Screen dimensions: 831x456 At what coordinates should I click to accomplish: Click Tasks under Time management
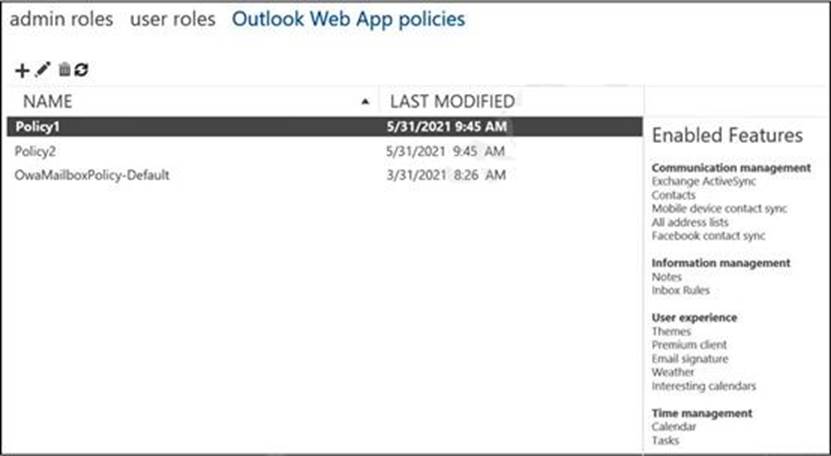(x=665, y=440)
